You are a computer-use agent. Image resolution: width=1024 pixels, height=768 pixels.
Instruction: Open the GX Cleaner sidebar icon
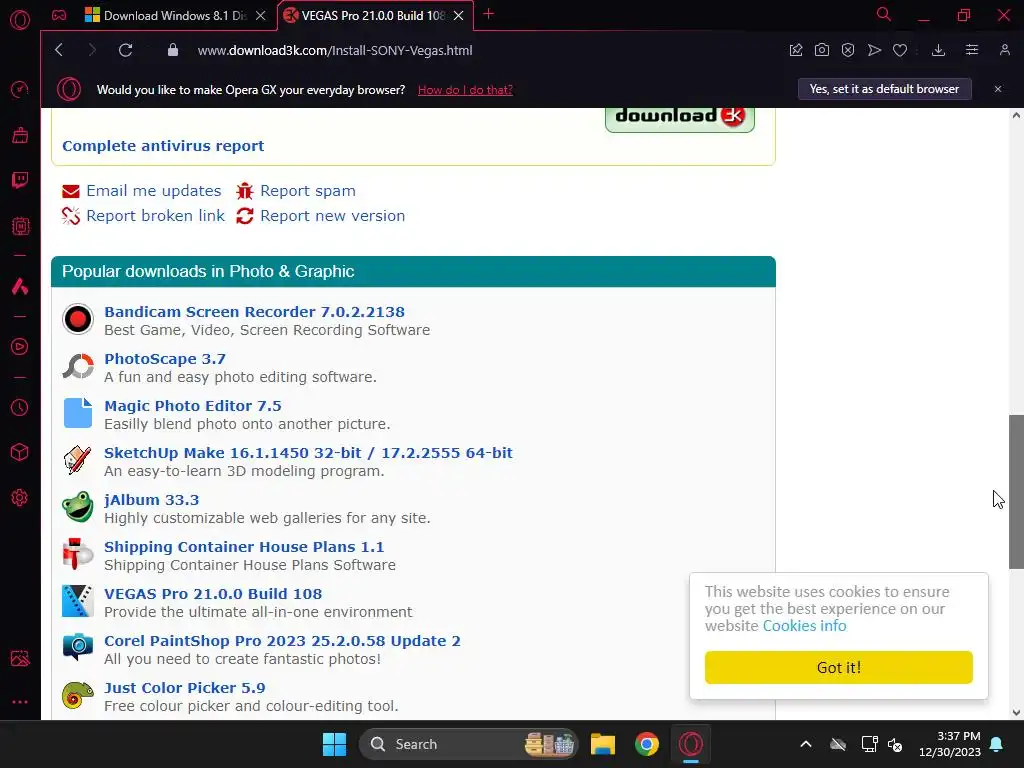click(20, 135)
